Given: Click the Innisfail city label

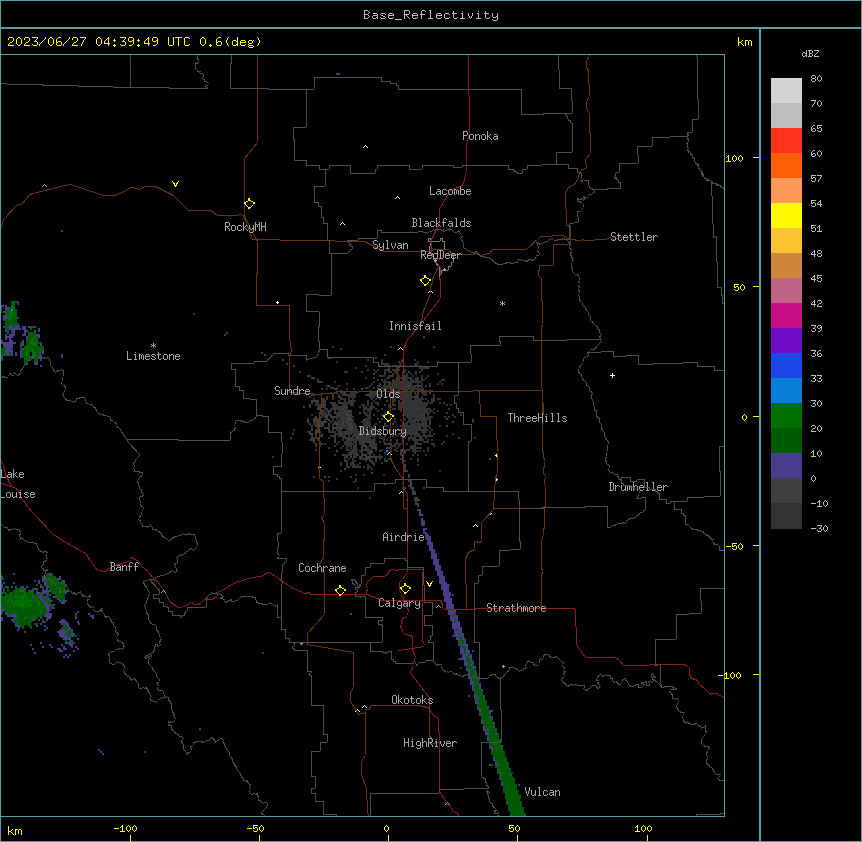Looking at the screenshot, I should point(415,326).
